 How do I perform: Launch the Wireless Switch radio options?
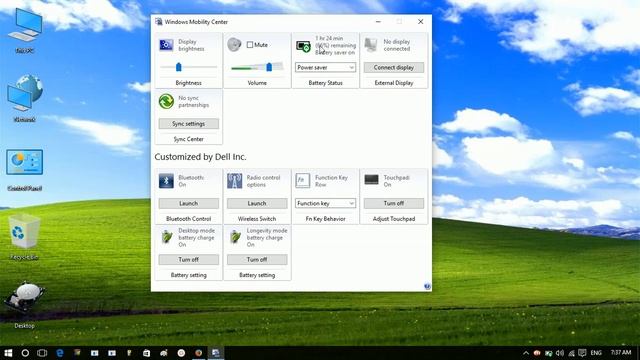(257, 203)
